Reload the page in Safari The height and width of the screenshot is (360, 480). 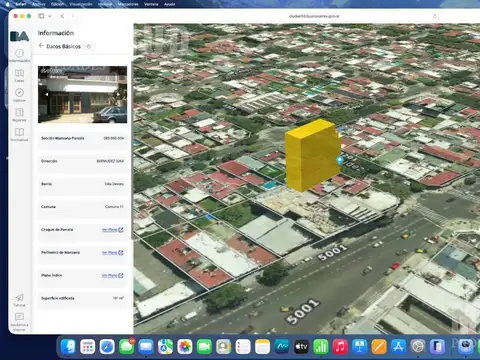click(x=435, y=16)
